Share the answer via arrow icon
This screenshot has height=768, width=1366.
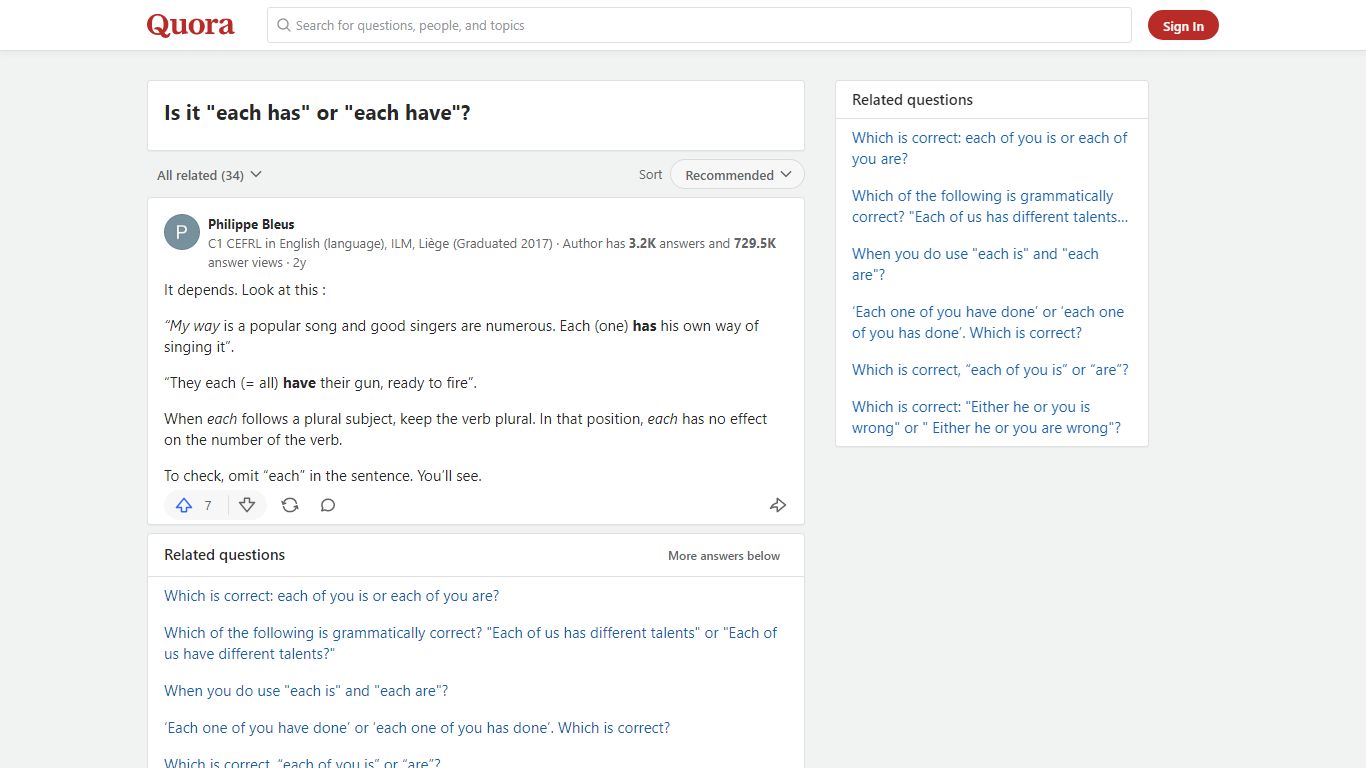[x=778, y=505]
